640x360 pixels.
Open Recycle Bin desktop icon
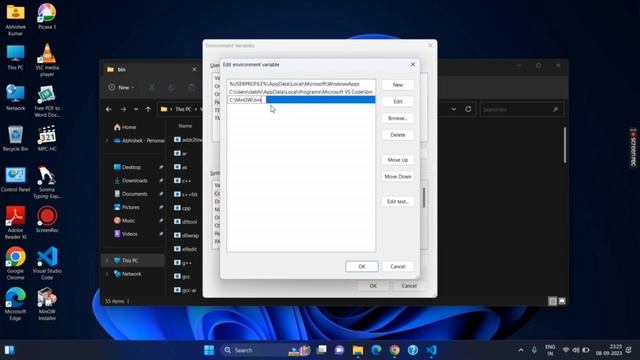coord(16,139)
